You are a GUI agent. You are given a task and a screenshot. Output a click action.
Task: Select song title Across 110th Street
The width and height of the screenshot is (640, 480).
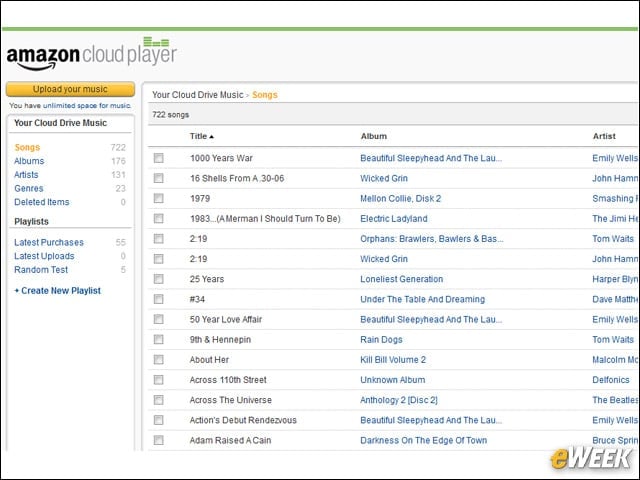click(228, 380)
